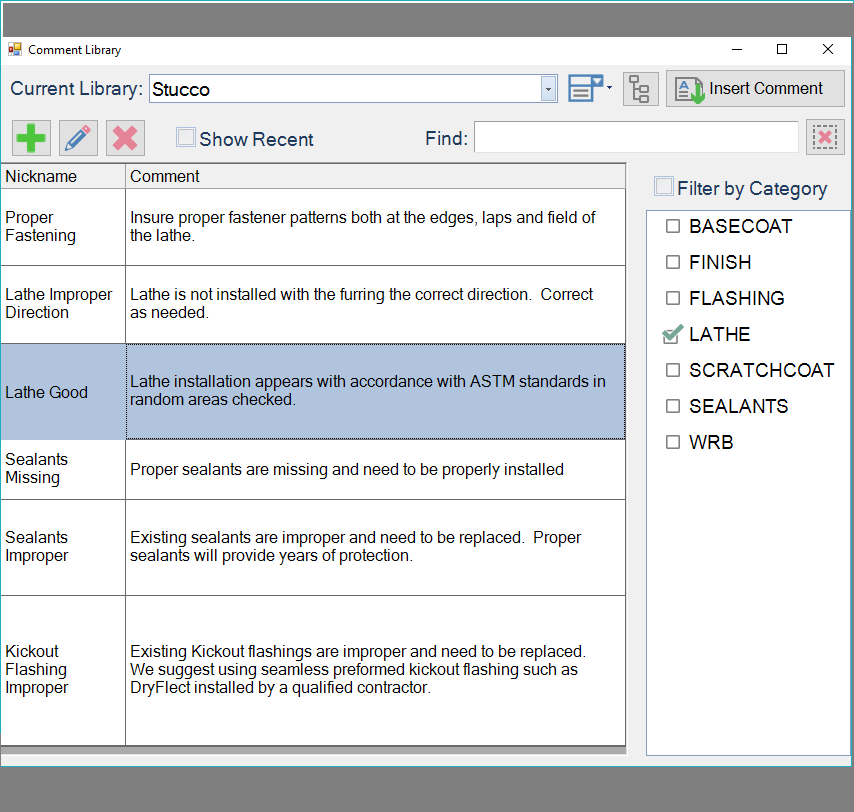The image size is (854, 812).
Task: Click the comment 'Existing sealants are improper'
Action: (375, 547)
